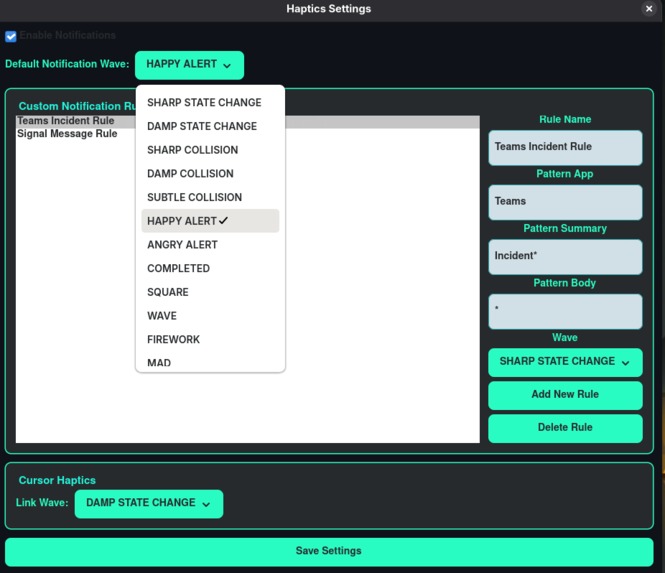Click the Save Settings button
Image resolution: width=665 pixels, height=573 pixels.
[x=329, y=551]
